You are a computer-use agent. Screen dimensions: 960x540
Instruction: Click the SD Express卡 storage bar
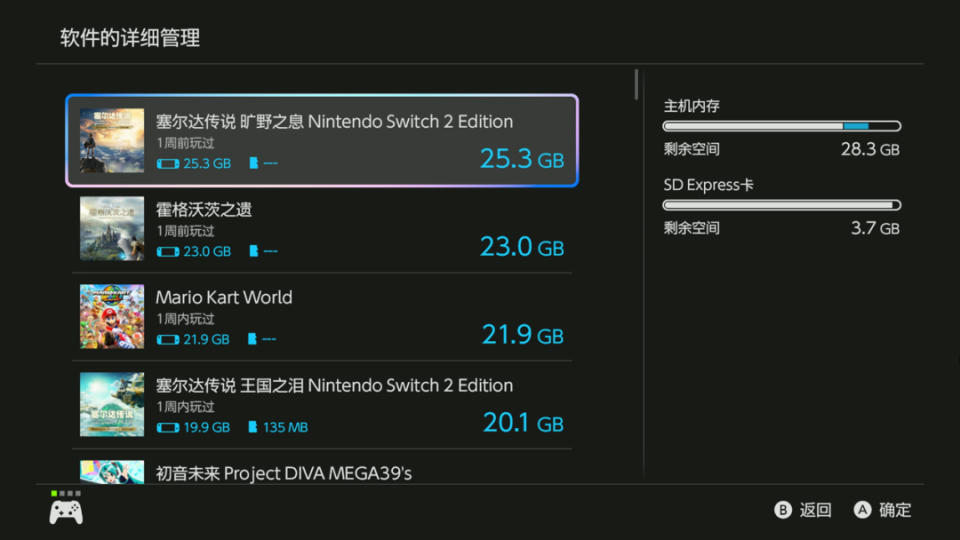tap(782, 205)
